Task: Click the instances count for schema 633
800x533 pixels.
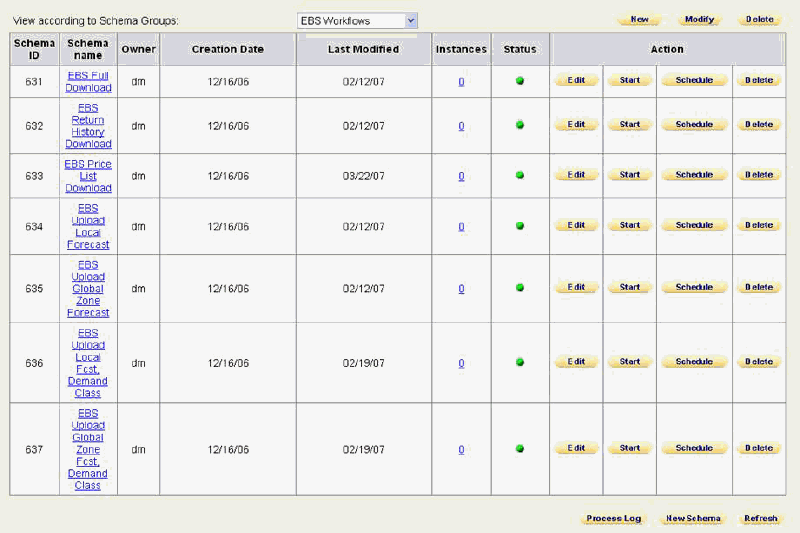Action: [x=461, y=176]
